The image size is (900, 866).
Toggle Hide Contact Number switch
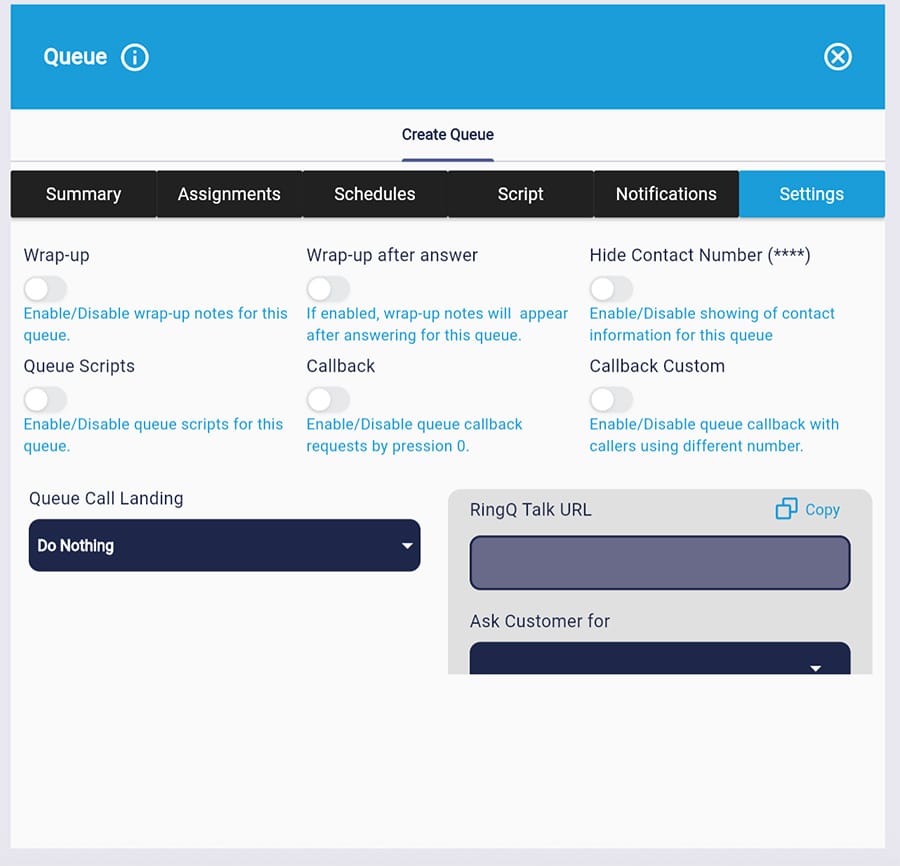pos(611,289)
